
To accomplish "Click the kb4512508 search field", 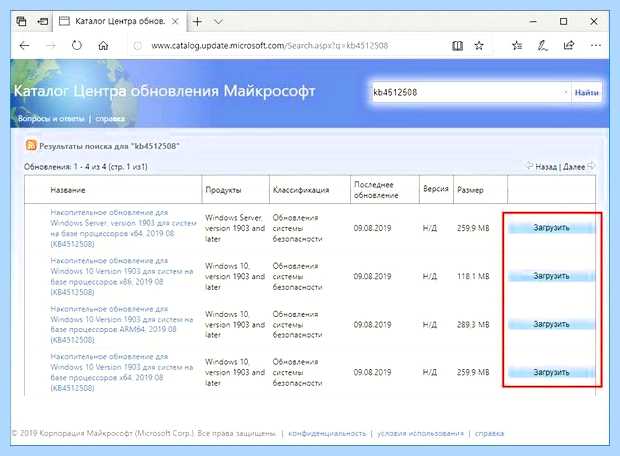I will pyautogui.click(x=471, y=93).
